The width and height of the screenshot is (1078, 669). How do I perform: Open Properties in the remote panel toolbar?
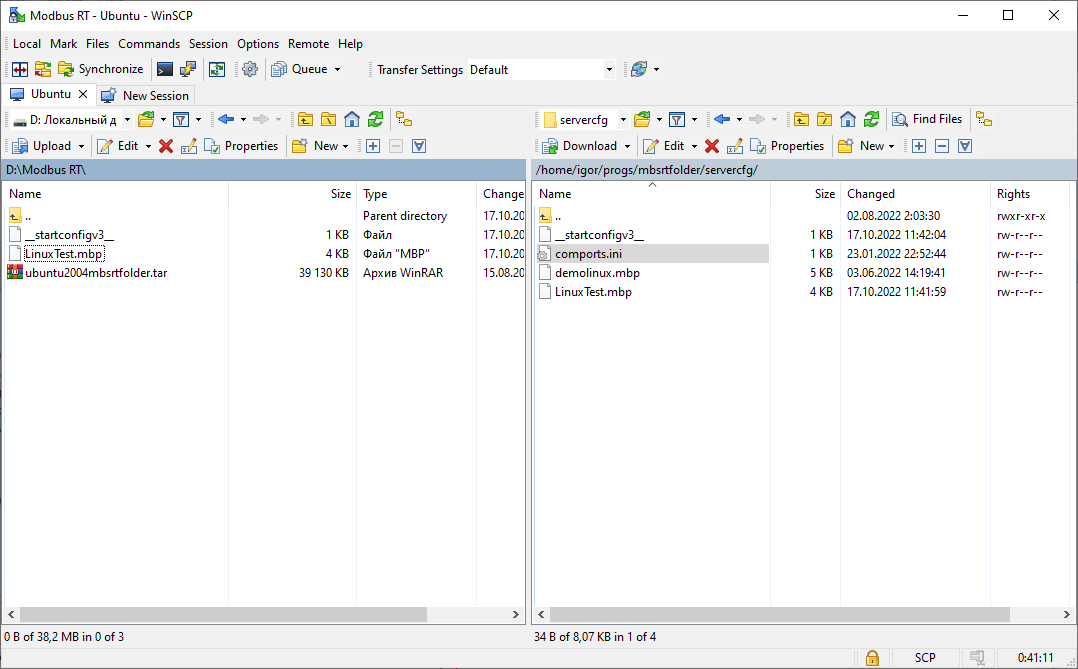point(787,146)
